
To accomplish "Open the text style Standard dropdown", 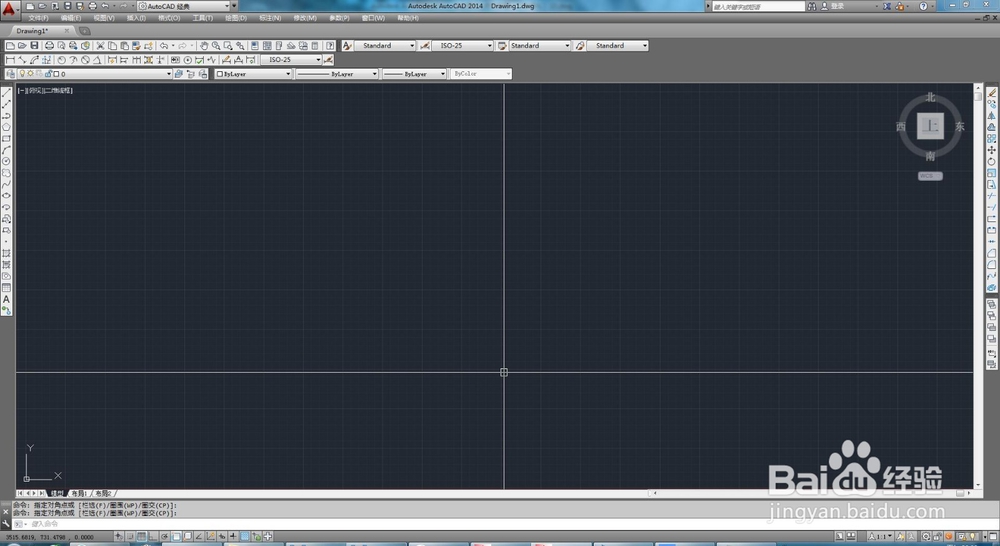I will pyautogui.click(x=385, y=46).
